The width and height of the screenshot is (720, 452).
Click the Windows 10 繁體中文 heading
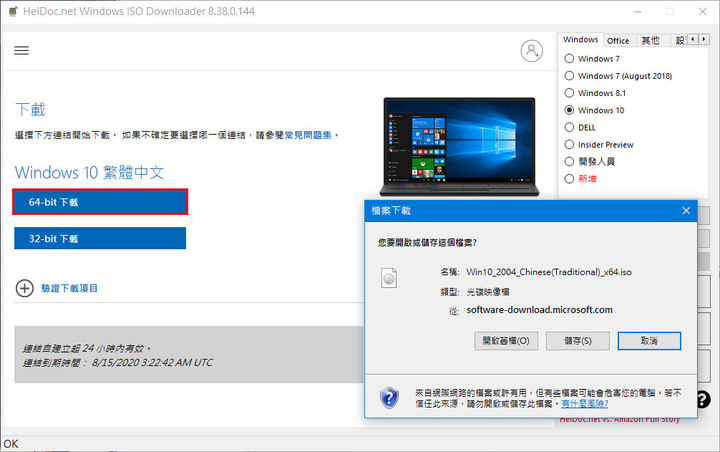(90, 173)
